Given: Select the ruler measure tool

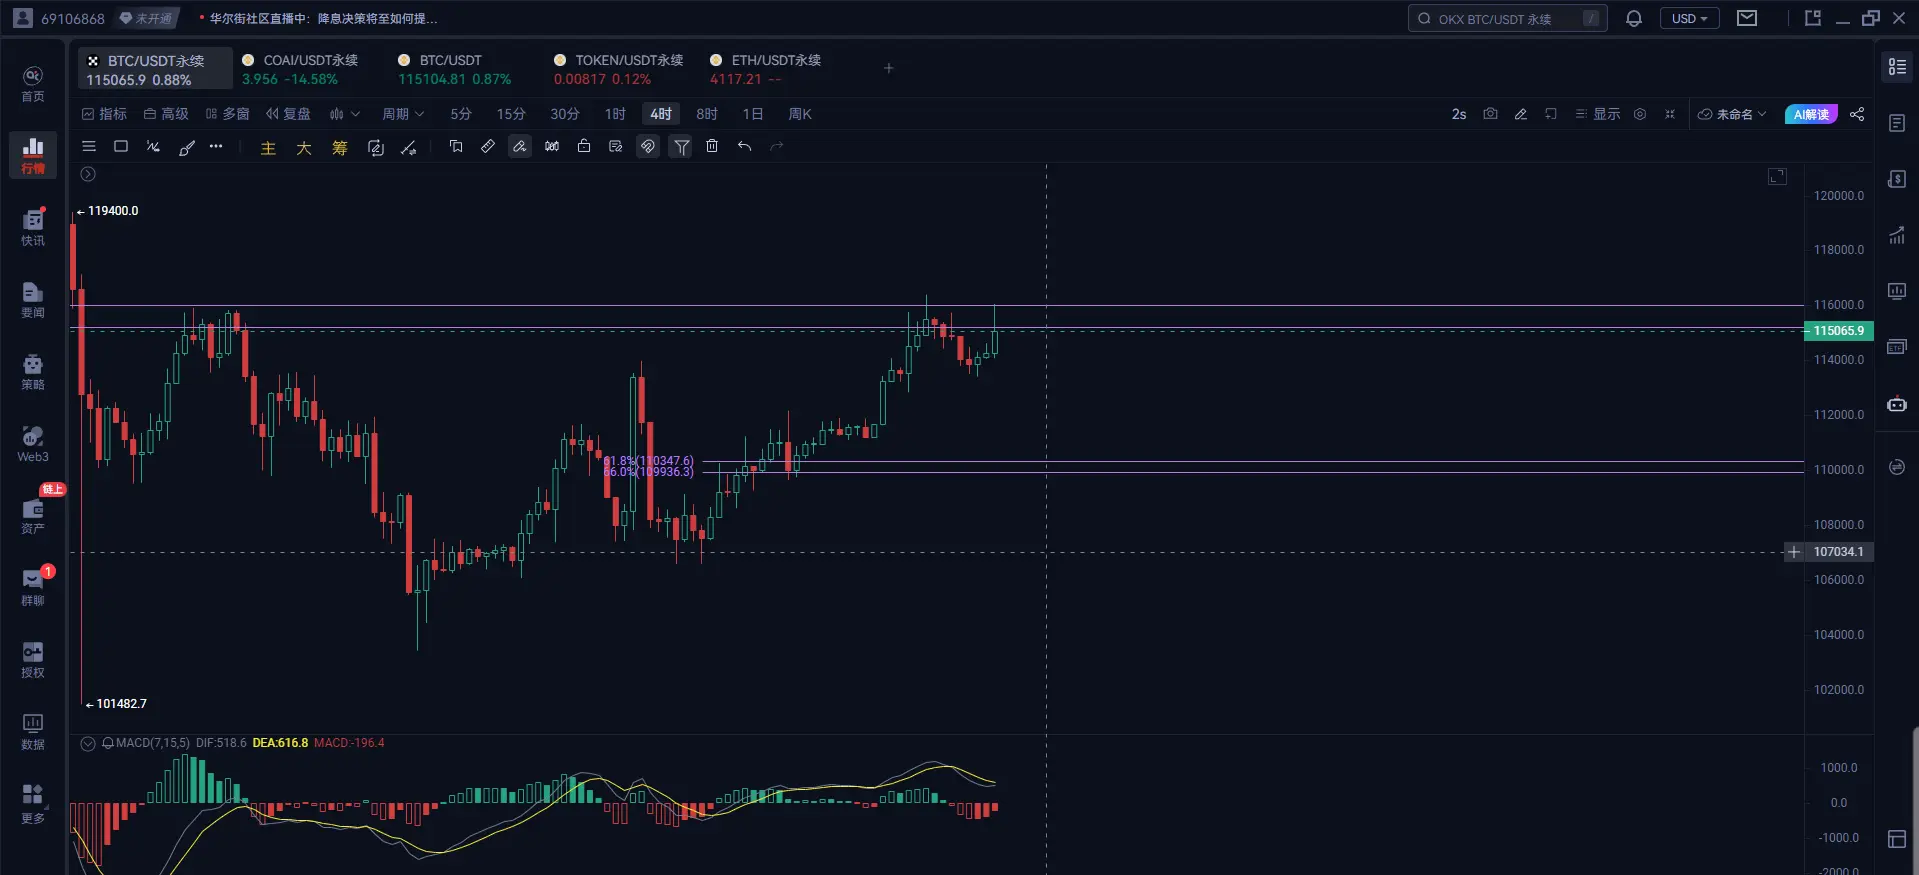Looking at the screenshot, I should click(488, 146).
